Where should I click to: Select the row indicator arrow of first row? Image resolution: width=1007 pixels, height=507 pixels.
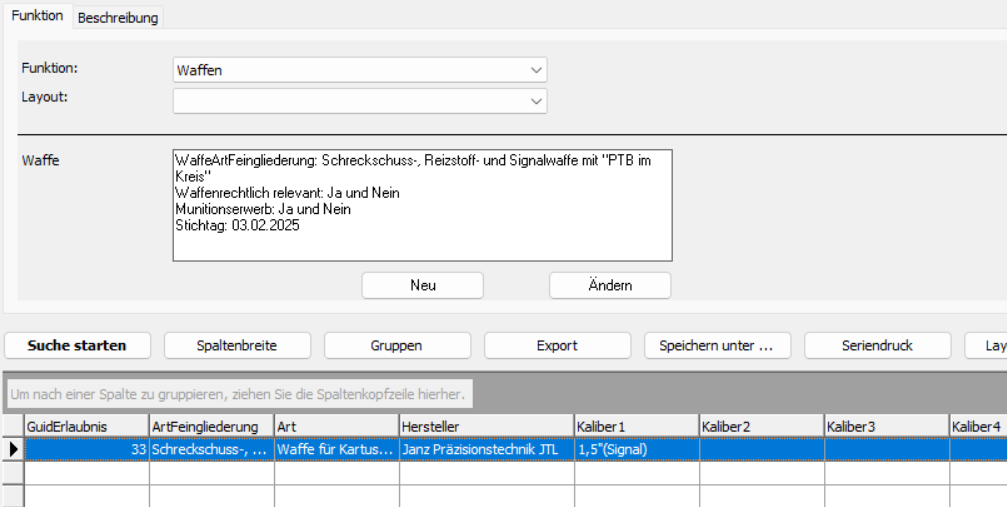[13, 450]
